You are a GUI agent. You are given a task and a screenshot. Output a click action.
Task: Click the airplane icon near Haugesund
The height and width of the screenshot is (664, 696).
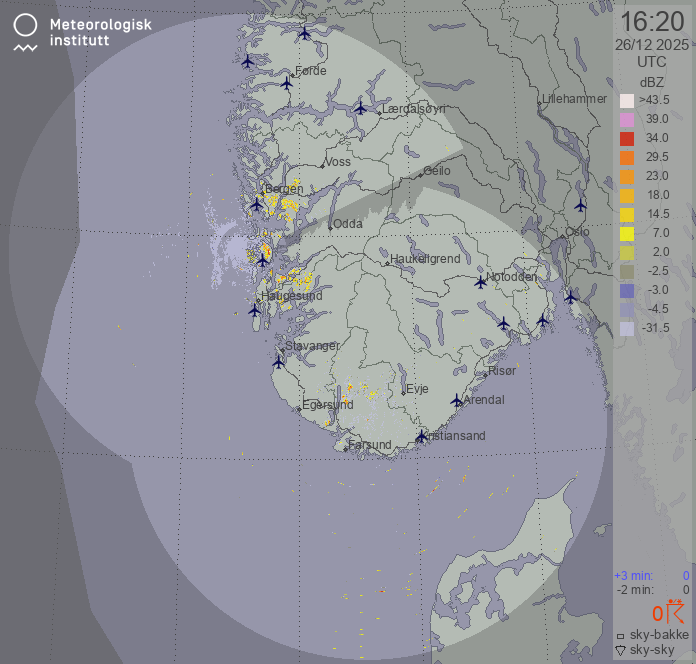[x=254, y=310]
